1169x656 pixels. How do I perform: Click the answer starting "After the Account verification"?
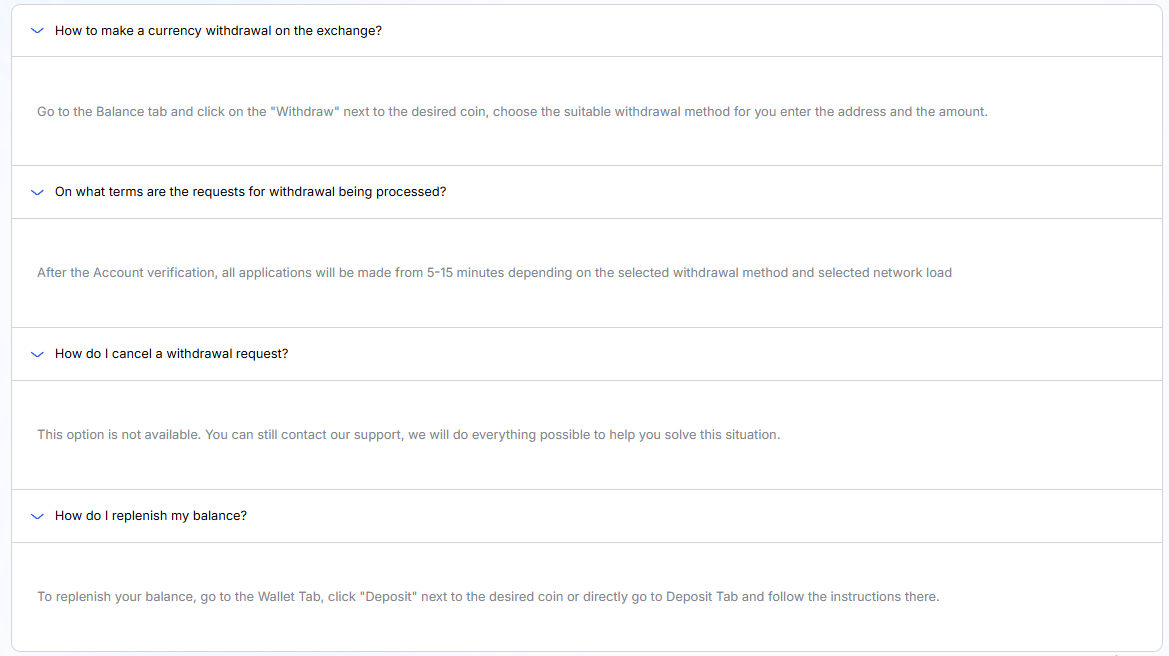pos(494,273)
